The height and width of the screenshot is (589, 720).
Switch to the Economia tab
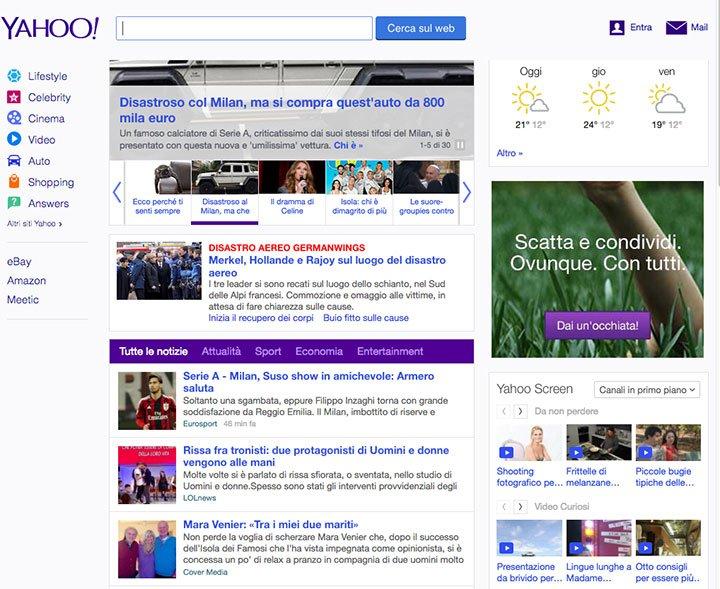(319, 351)
